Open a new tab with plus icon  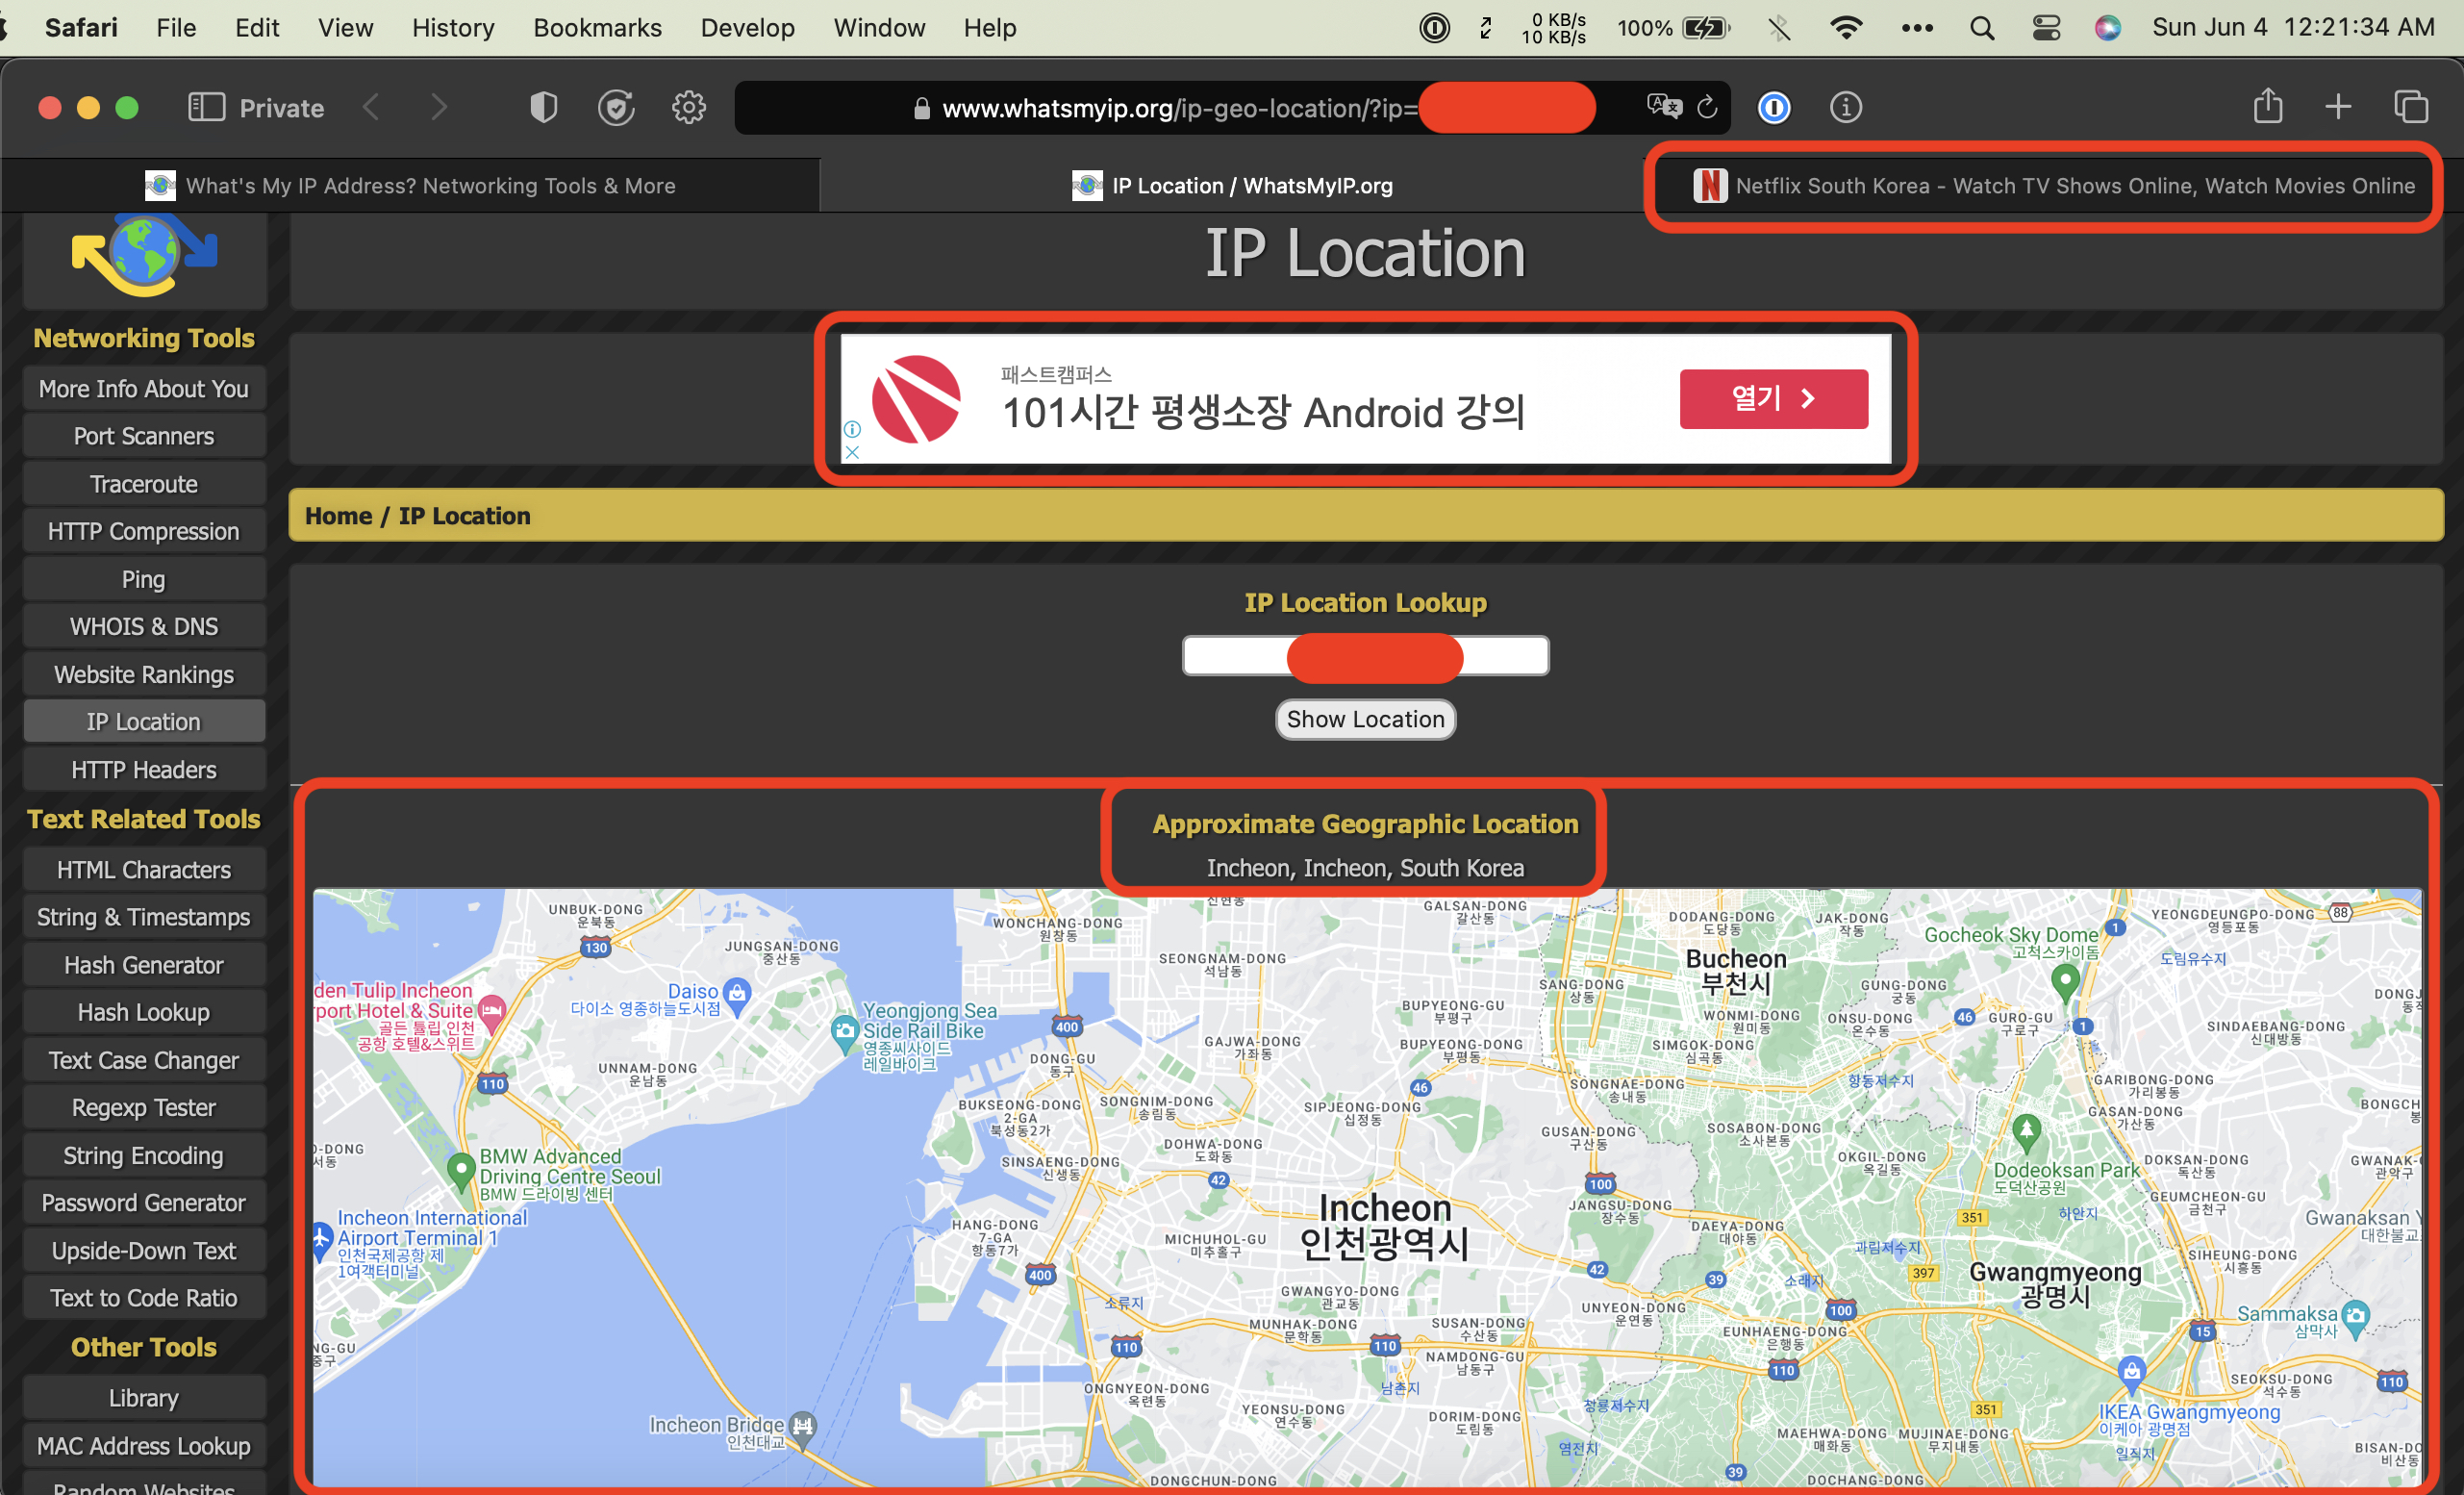pyautogui.click(x=2338, y=106)
